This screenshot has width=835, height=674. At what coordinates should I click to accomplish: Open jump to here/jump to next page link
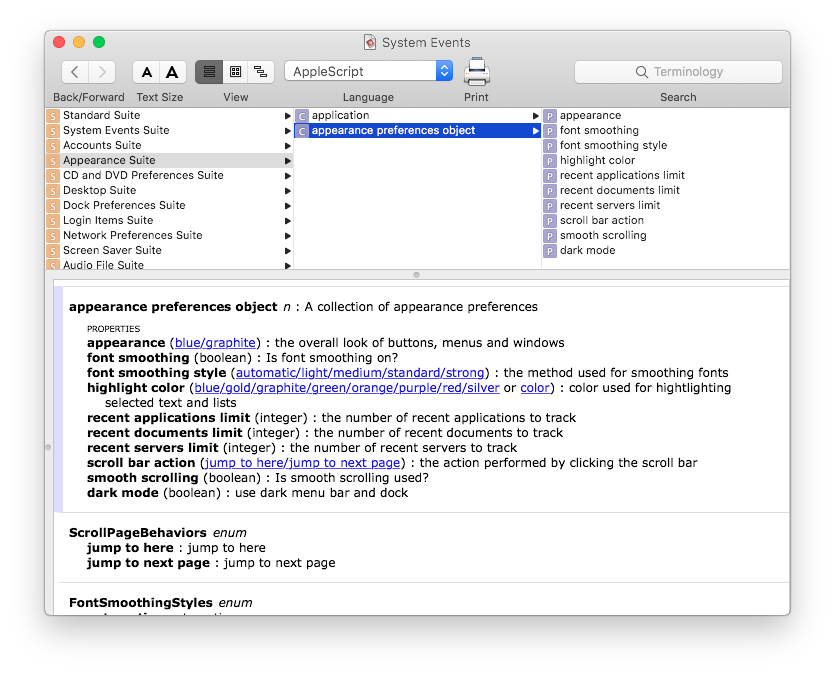pyautogui.click(x=302, y=463)
